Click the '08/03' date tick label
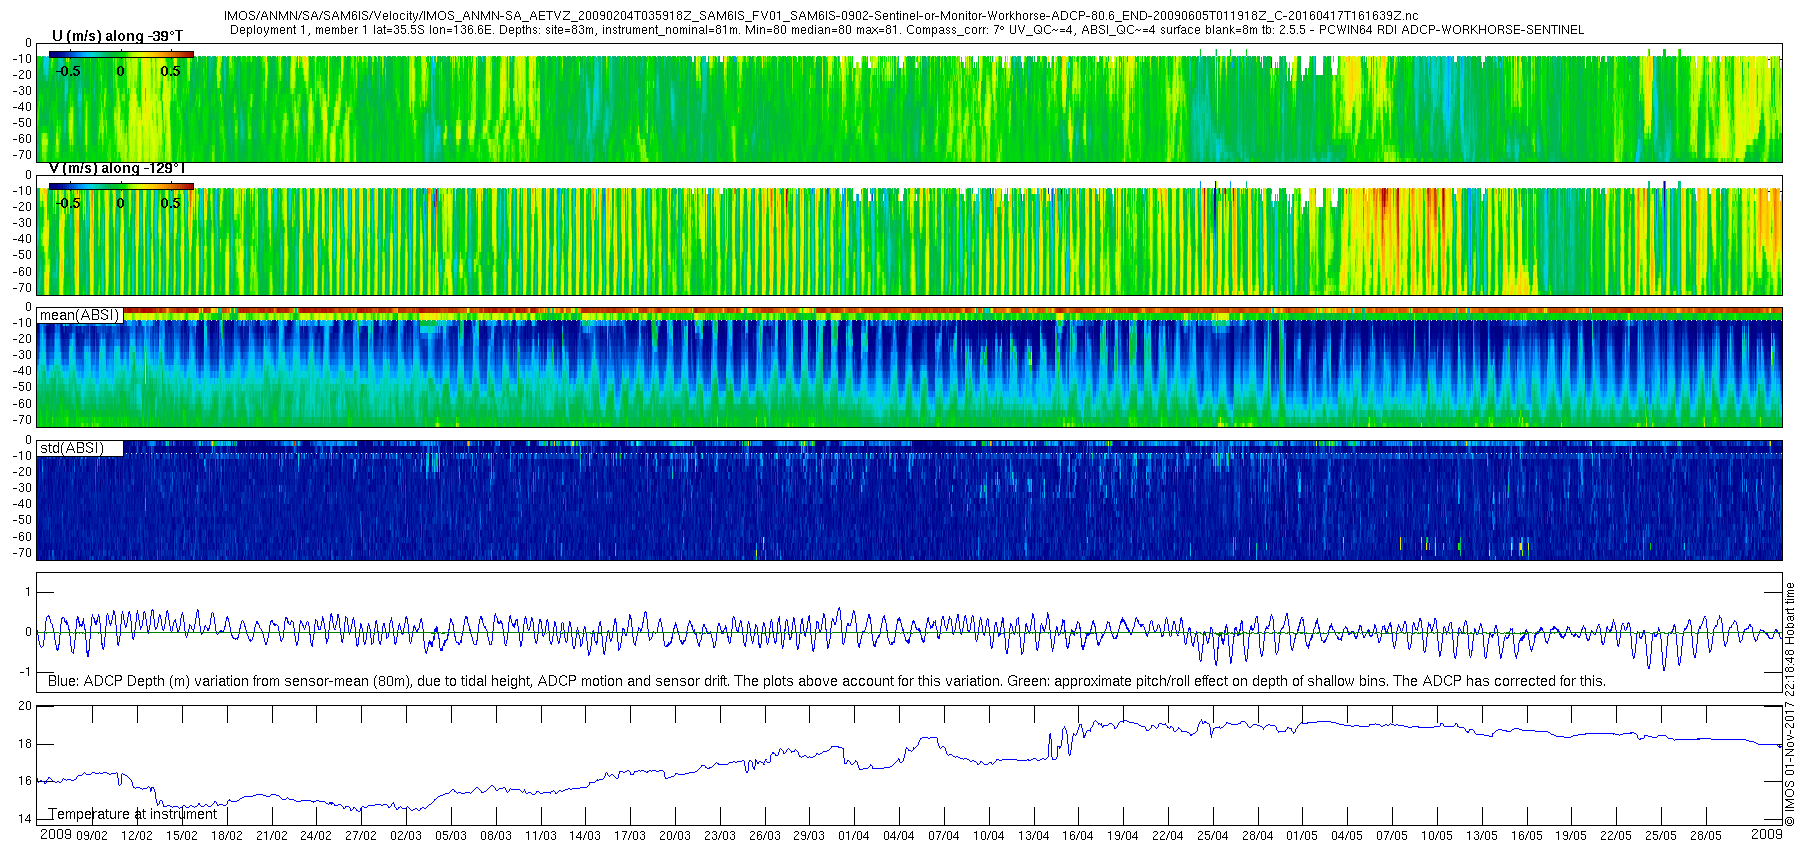Screen dimensions: 1800x850 496,836
